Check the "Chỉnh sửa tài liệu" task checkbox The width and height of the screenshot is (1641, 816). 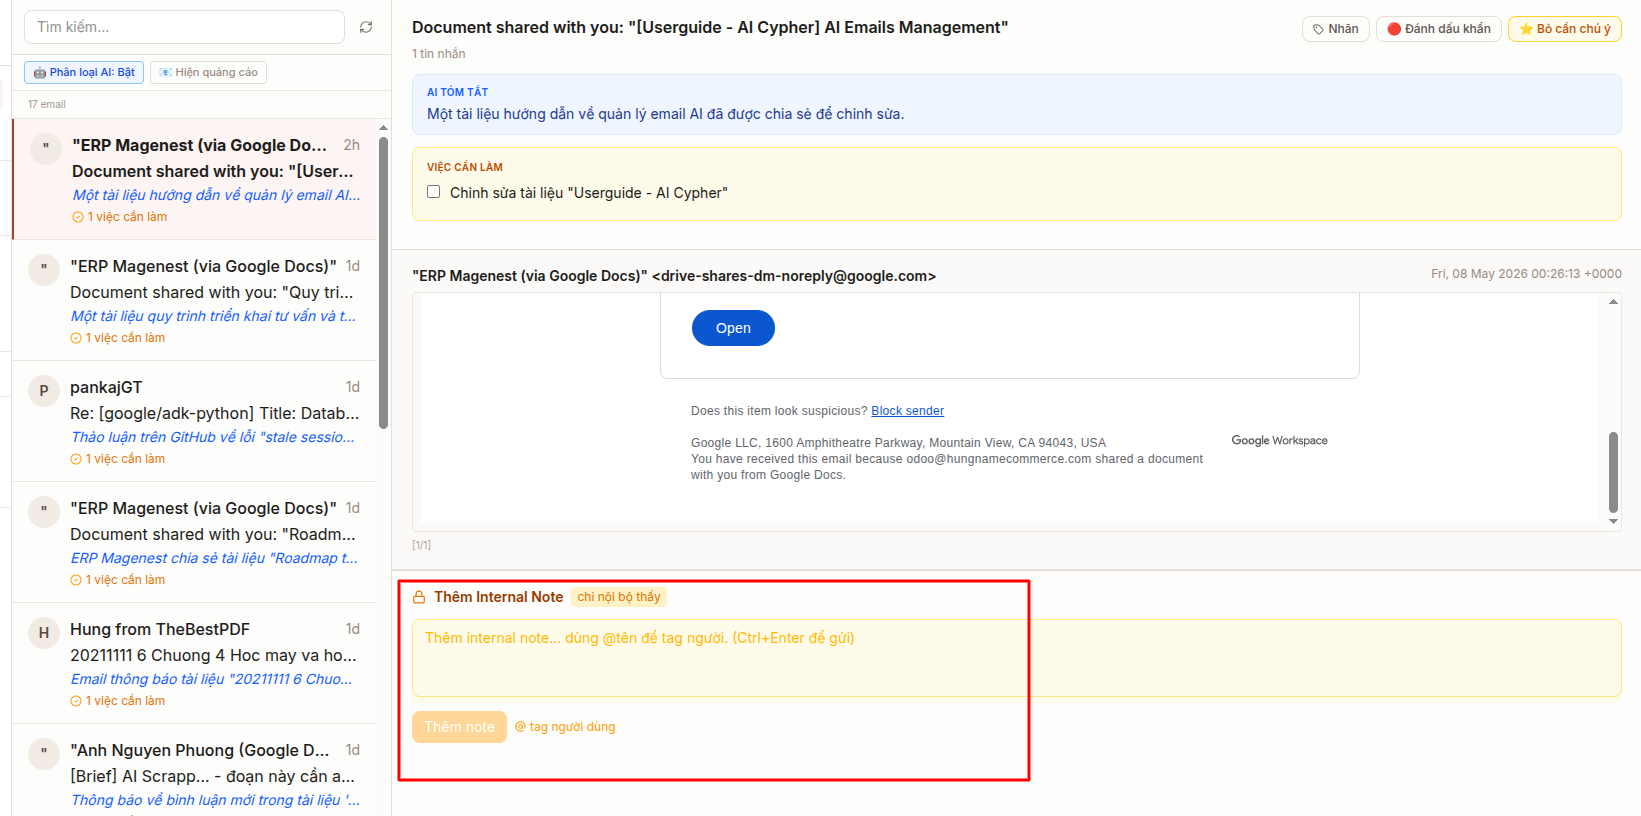434,192
